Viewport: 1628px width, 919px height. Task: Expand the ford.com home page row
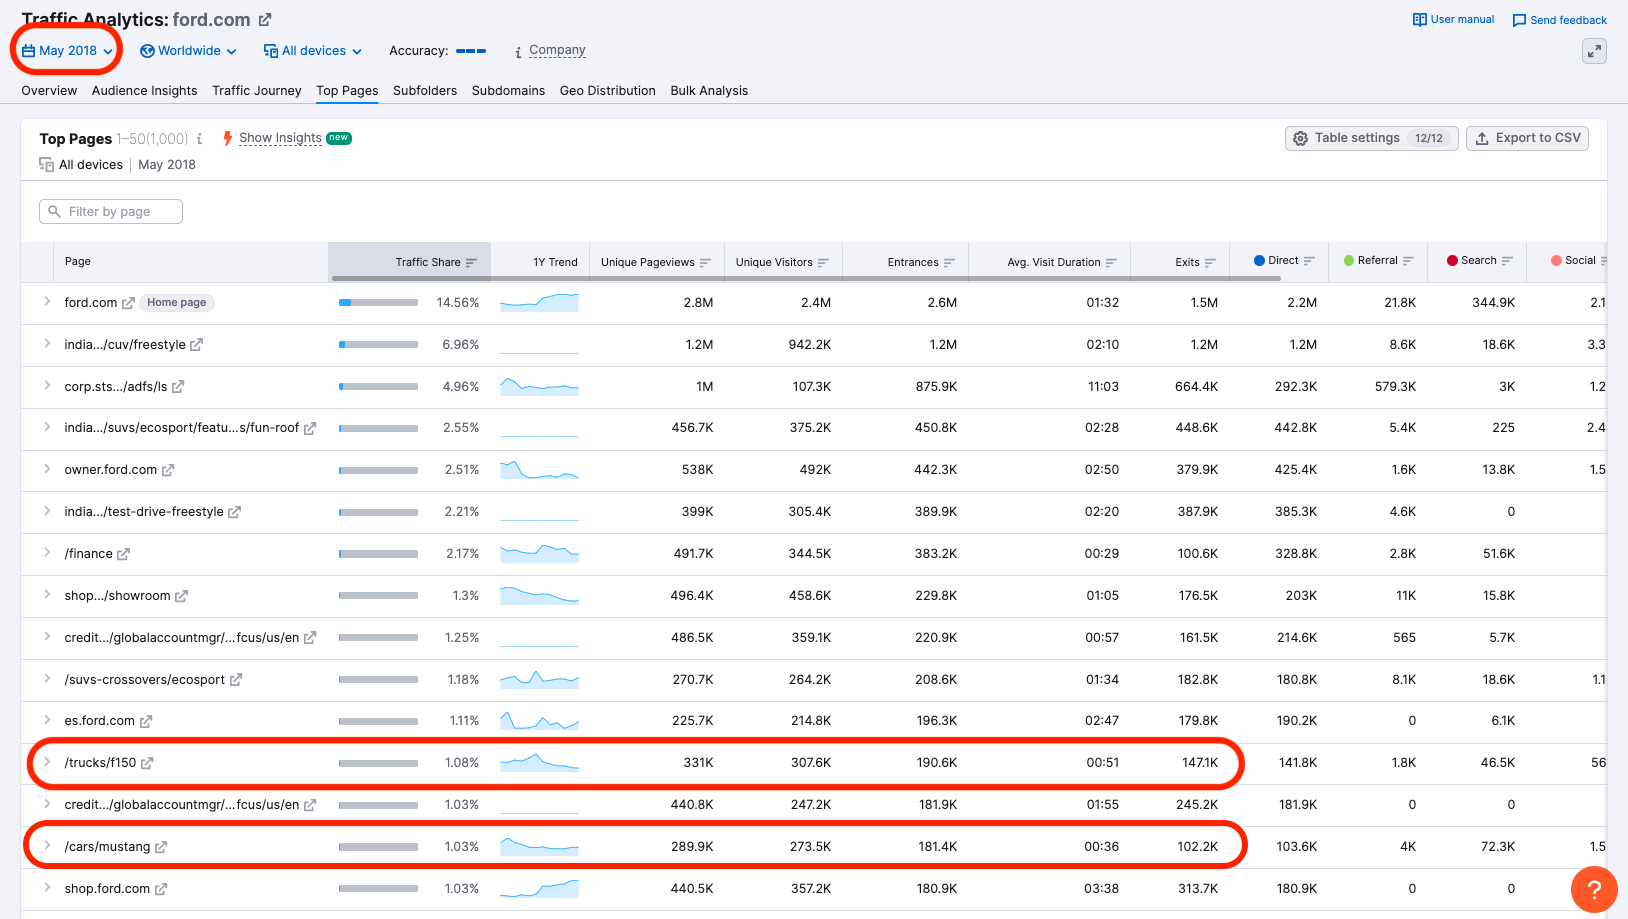point(47,302)
